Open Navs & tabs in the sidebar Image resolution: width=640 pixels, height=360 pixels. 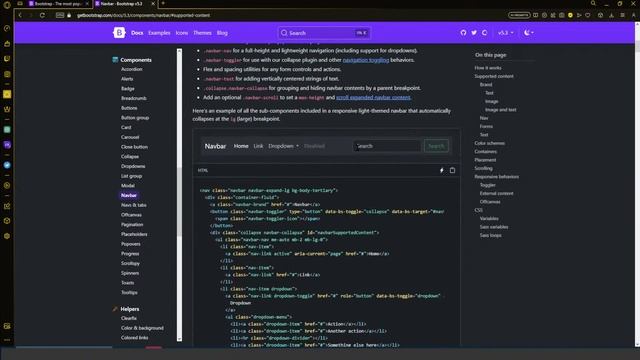pyautogui.click(x=133, y=205)
